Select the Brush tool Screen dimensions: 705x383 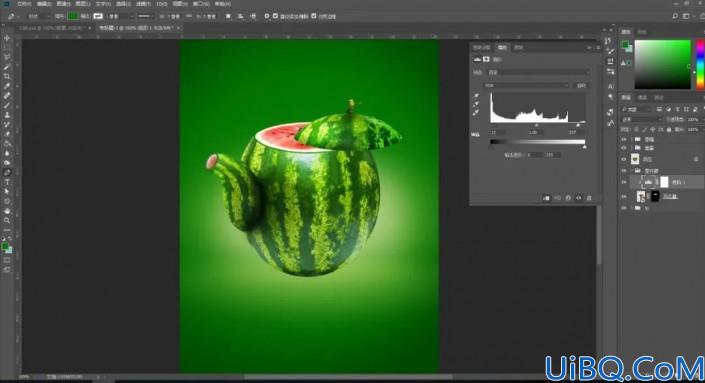(7, 105)
